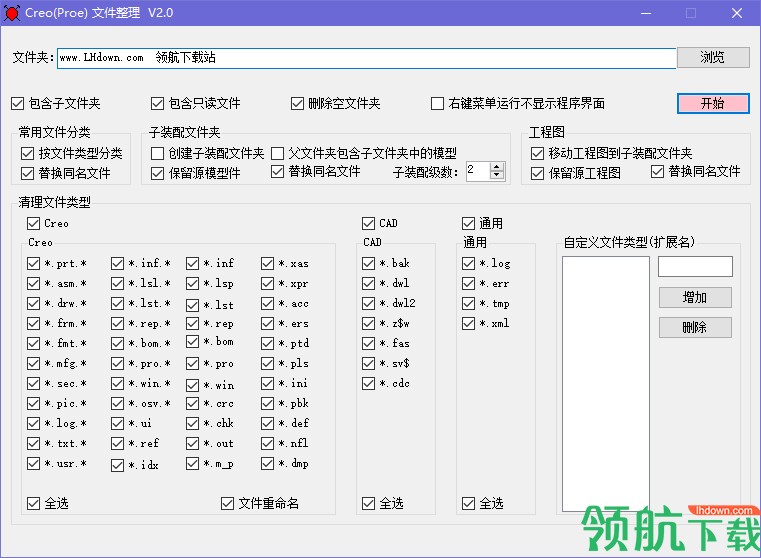
Task: Click the 文件夹 folder path field
Action: tap(366, 58)
